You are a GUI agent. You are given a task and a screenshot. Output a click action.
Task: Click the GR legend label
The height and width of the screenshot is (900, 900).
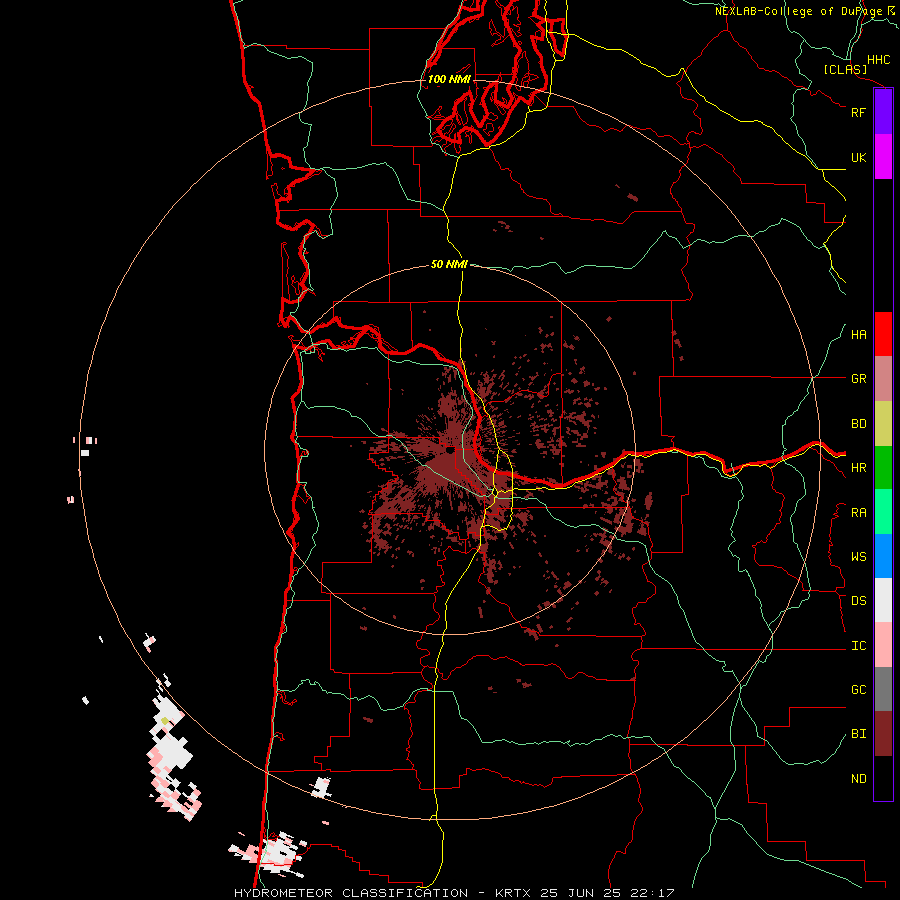click(x=858, y=379)
